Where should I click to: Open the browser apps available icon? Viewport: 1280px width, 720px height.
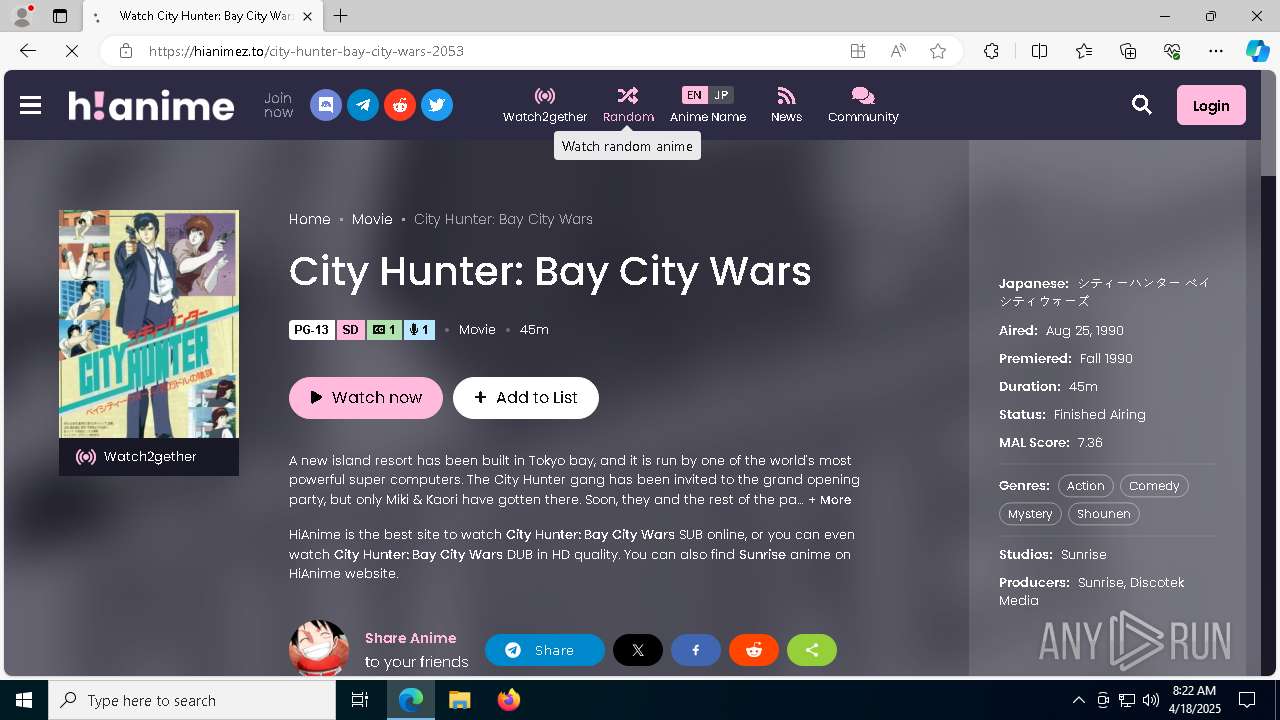click(858, 51)
